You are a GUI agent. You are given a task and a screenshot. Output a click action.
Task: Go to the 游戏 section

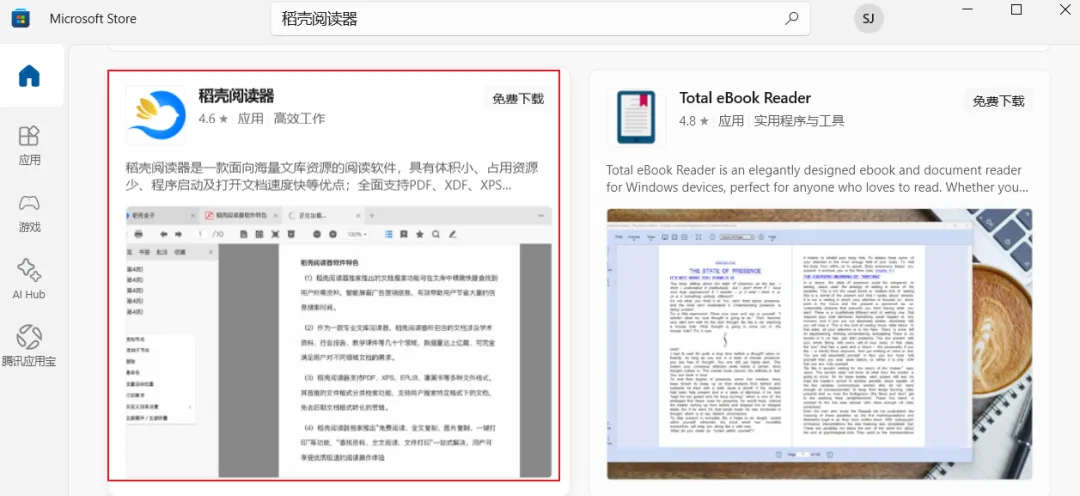coord(29,213)
